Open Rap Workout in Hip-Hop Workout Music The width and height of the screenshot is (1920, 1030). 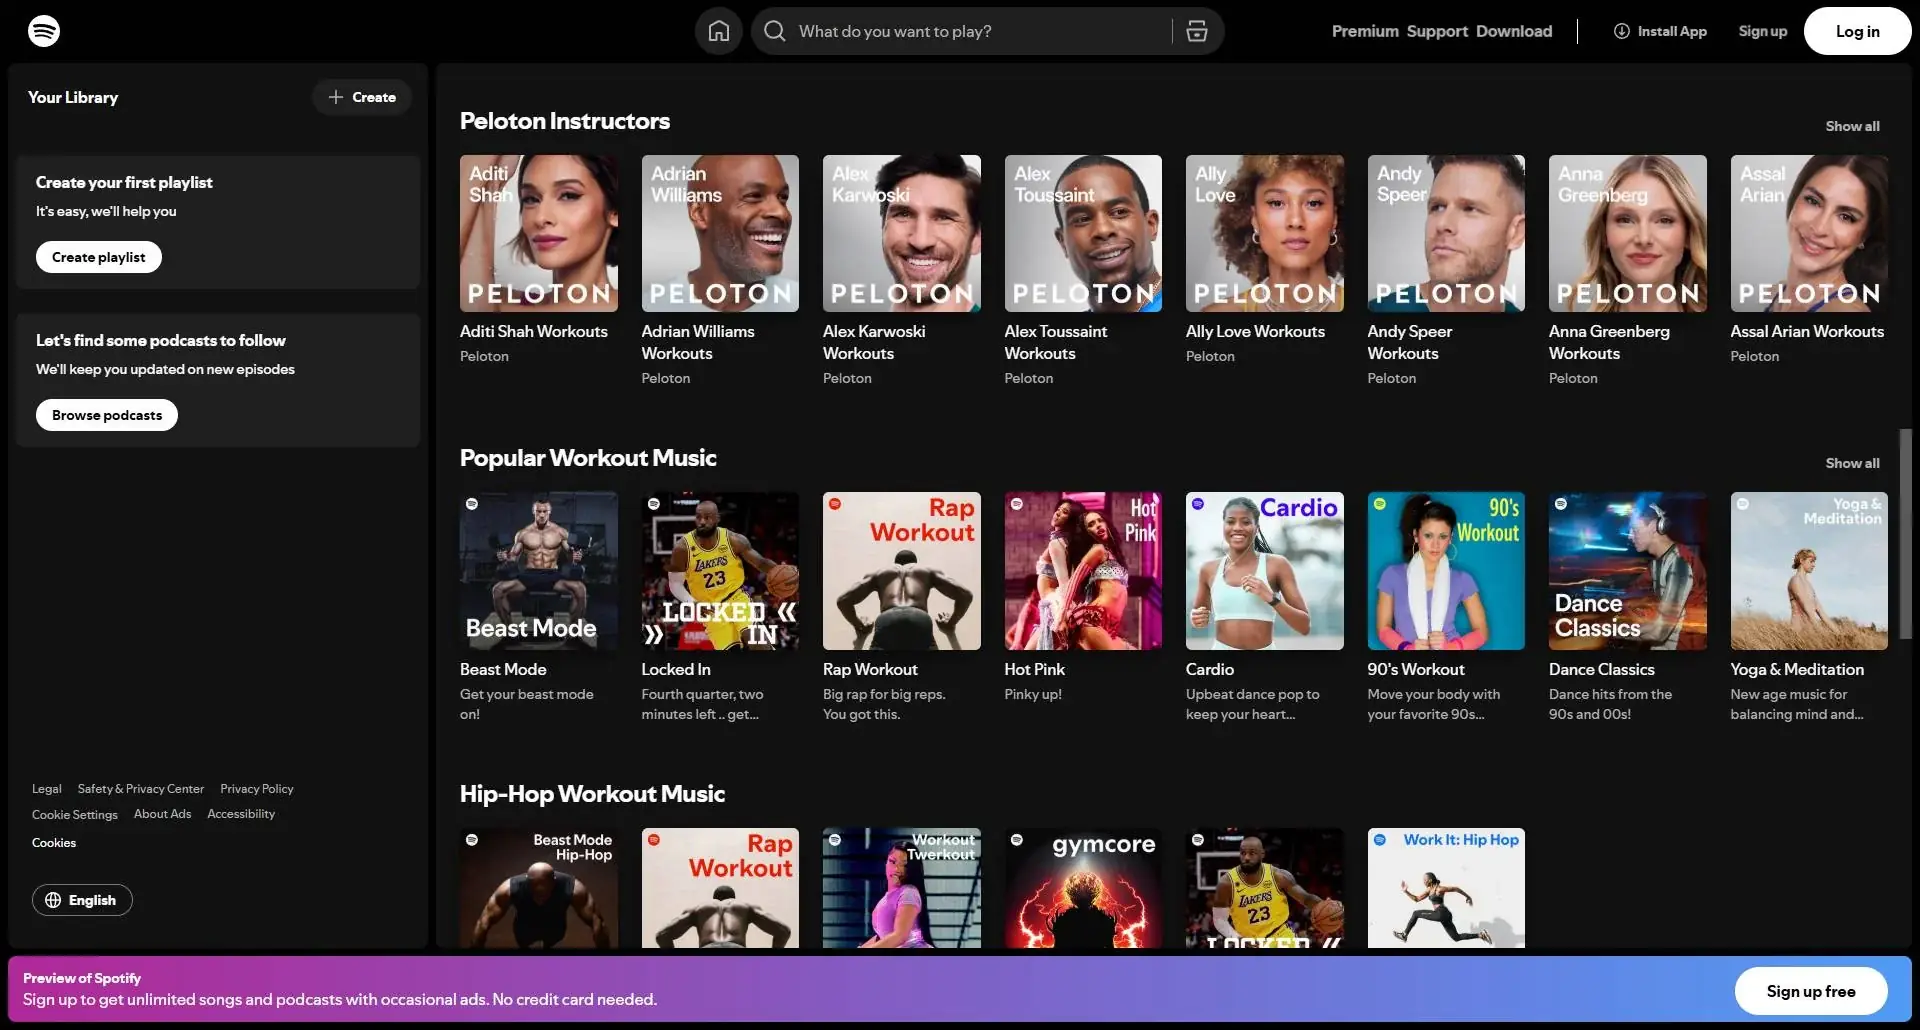pyautogui.click(x=720, y=888)
